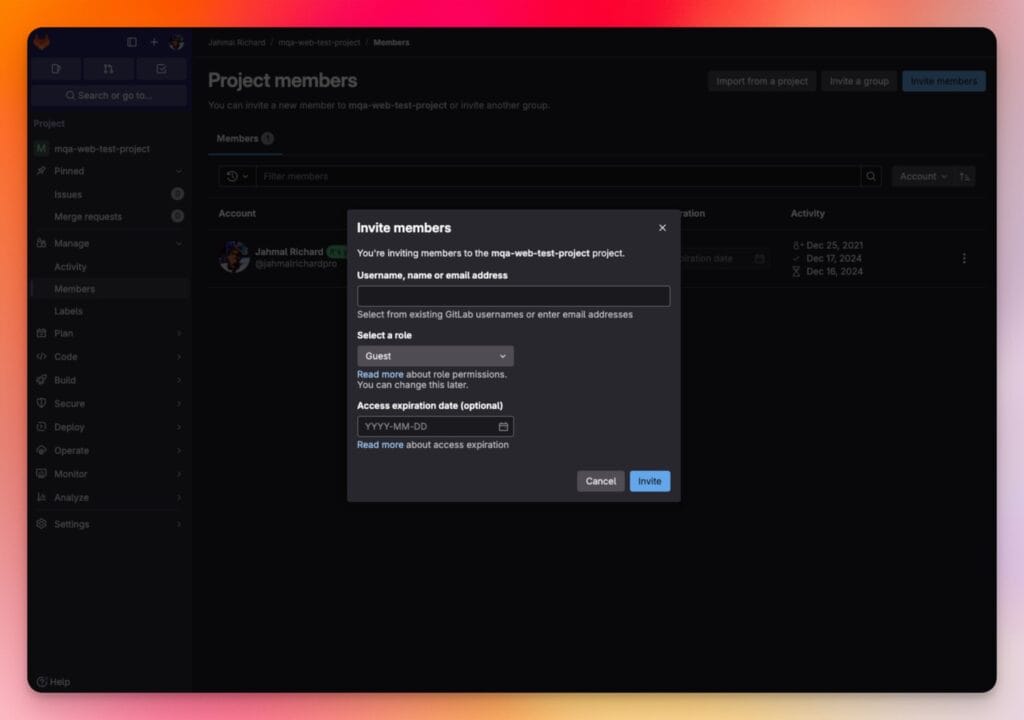Viewport: 1024px width, 720px height.
Task: Confirm with the blue Invite button
Action: [649, 481]
